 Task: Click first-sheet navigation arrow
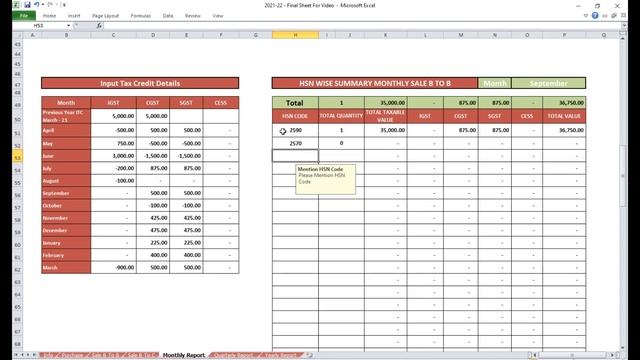pos(16,355)
